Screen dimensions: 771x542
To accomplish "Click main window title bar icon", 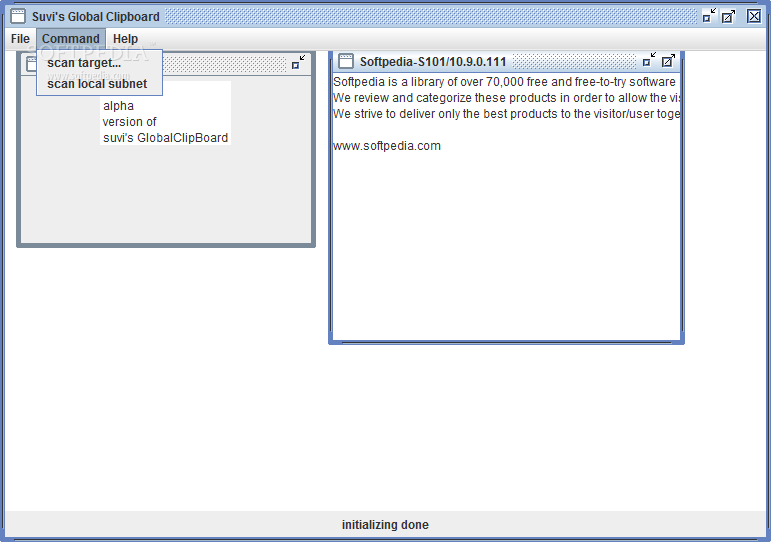I will (x=18, y=16).
